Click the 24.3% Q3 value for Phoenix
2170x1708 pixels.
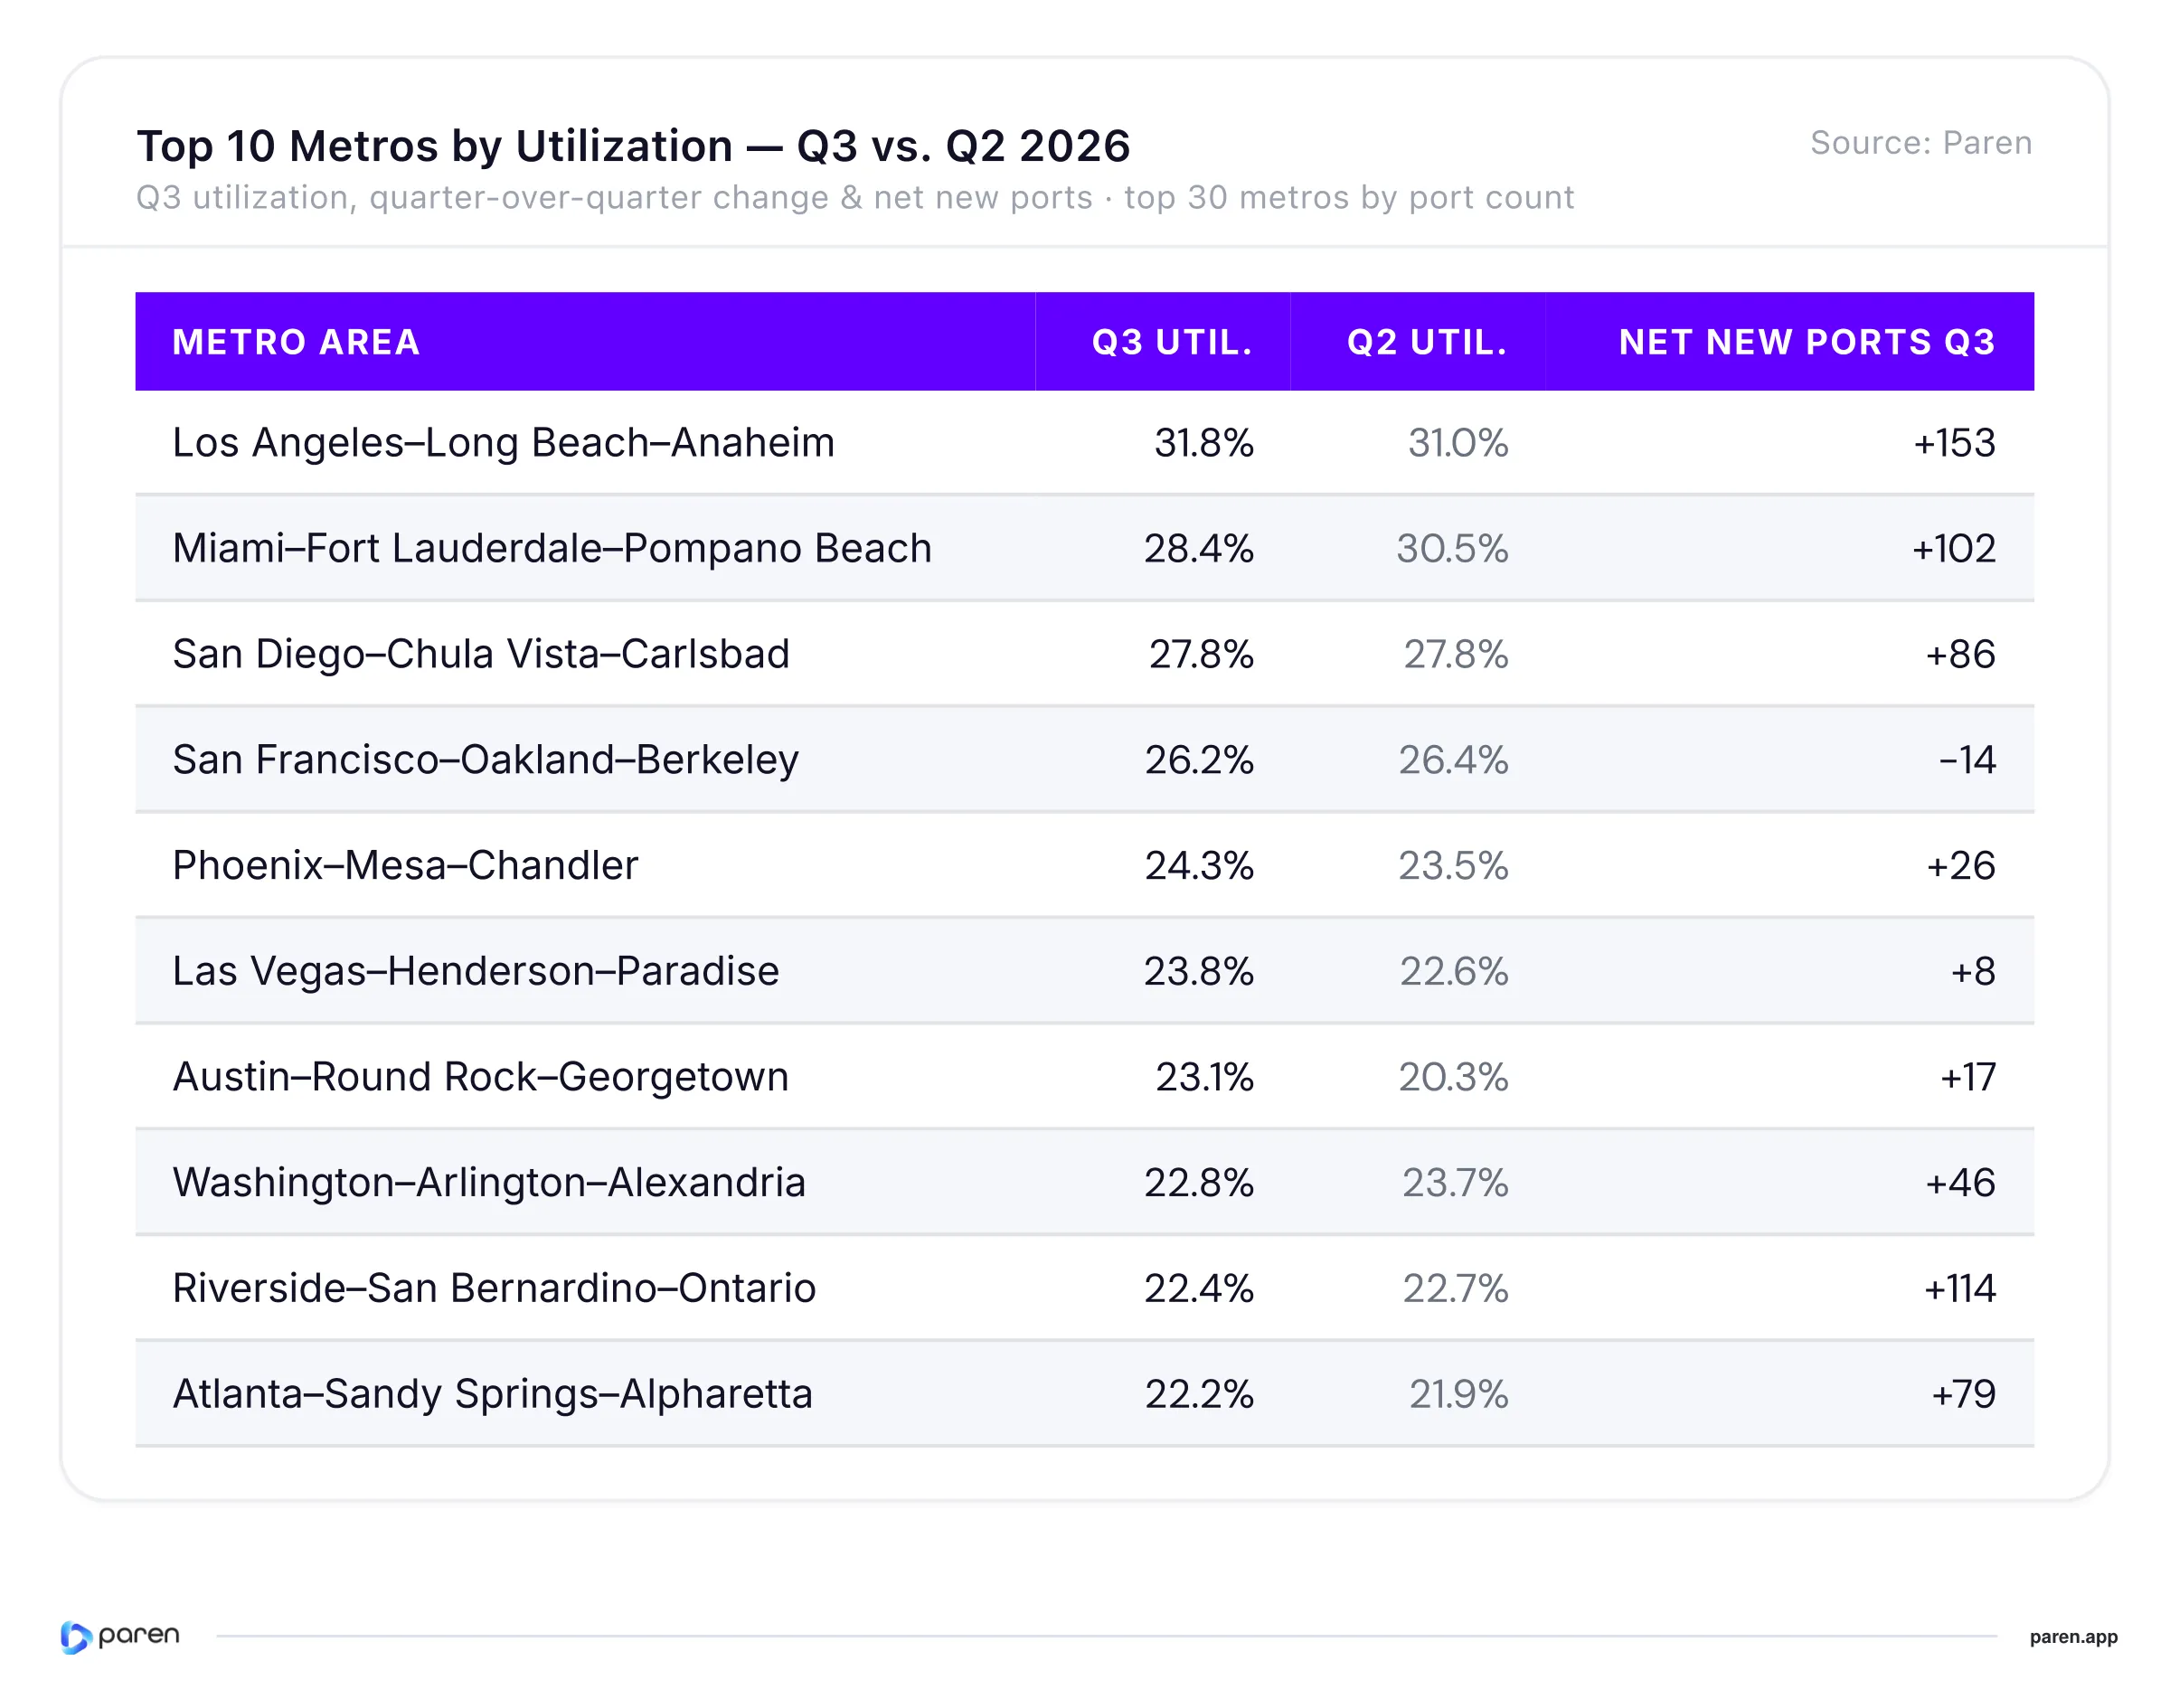pyautogui.click(x=1199, y=865)
